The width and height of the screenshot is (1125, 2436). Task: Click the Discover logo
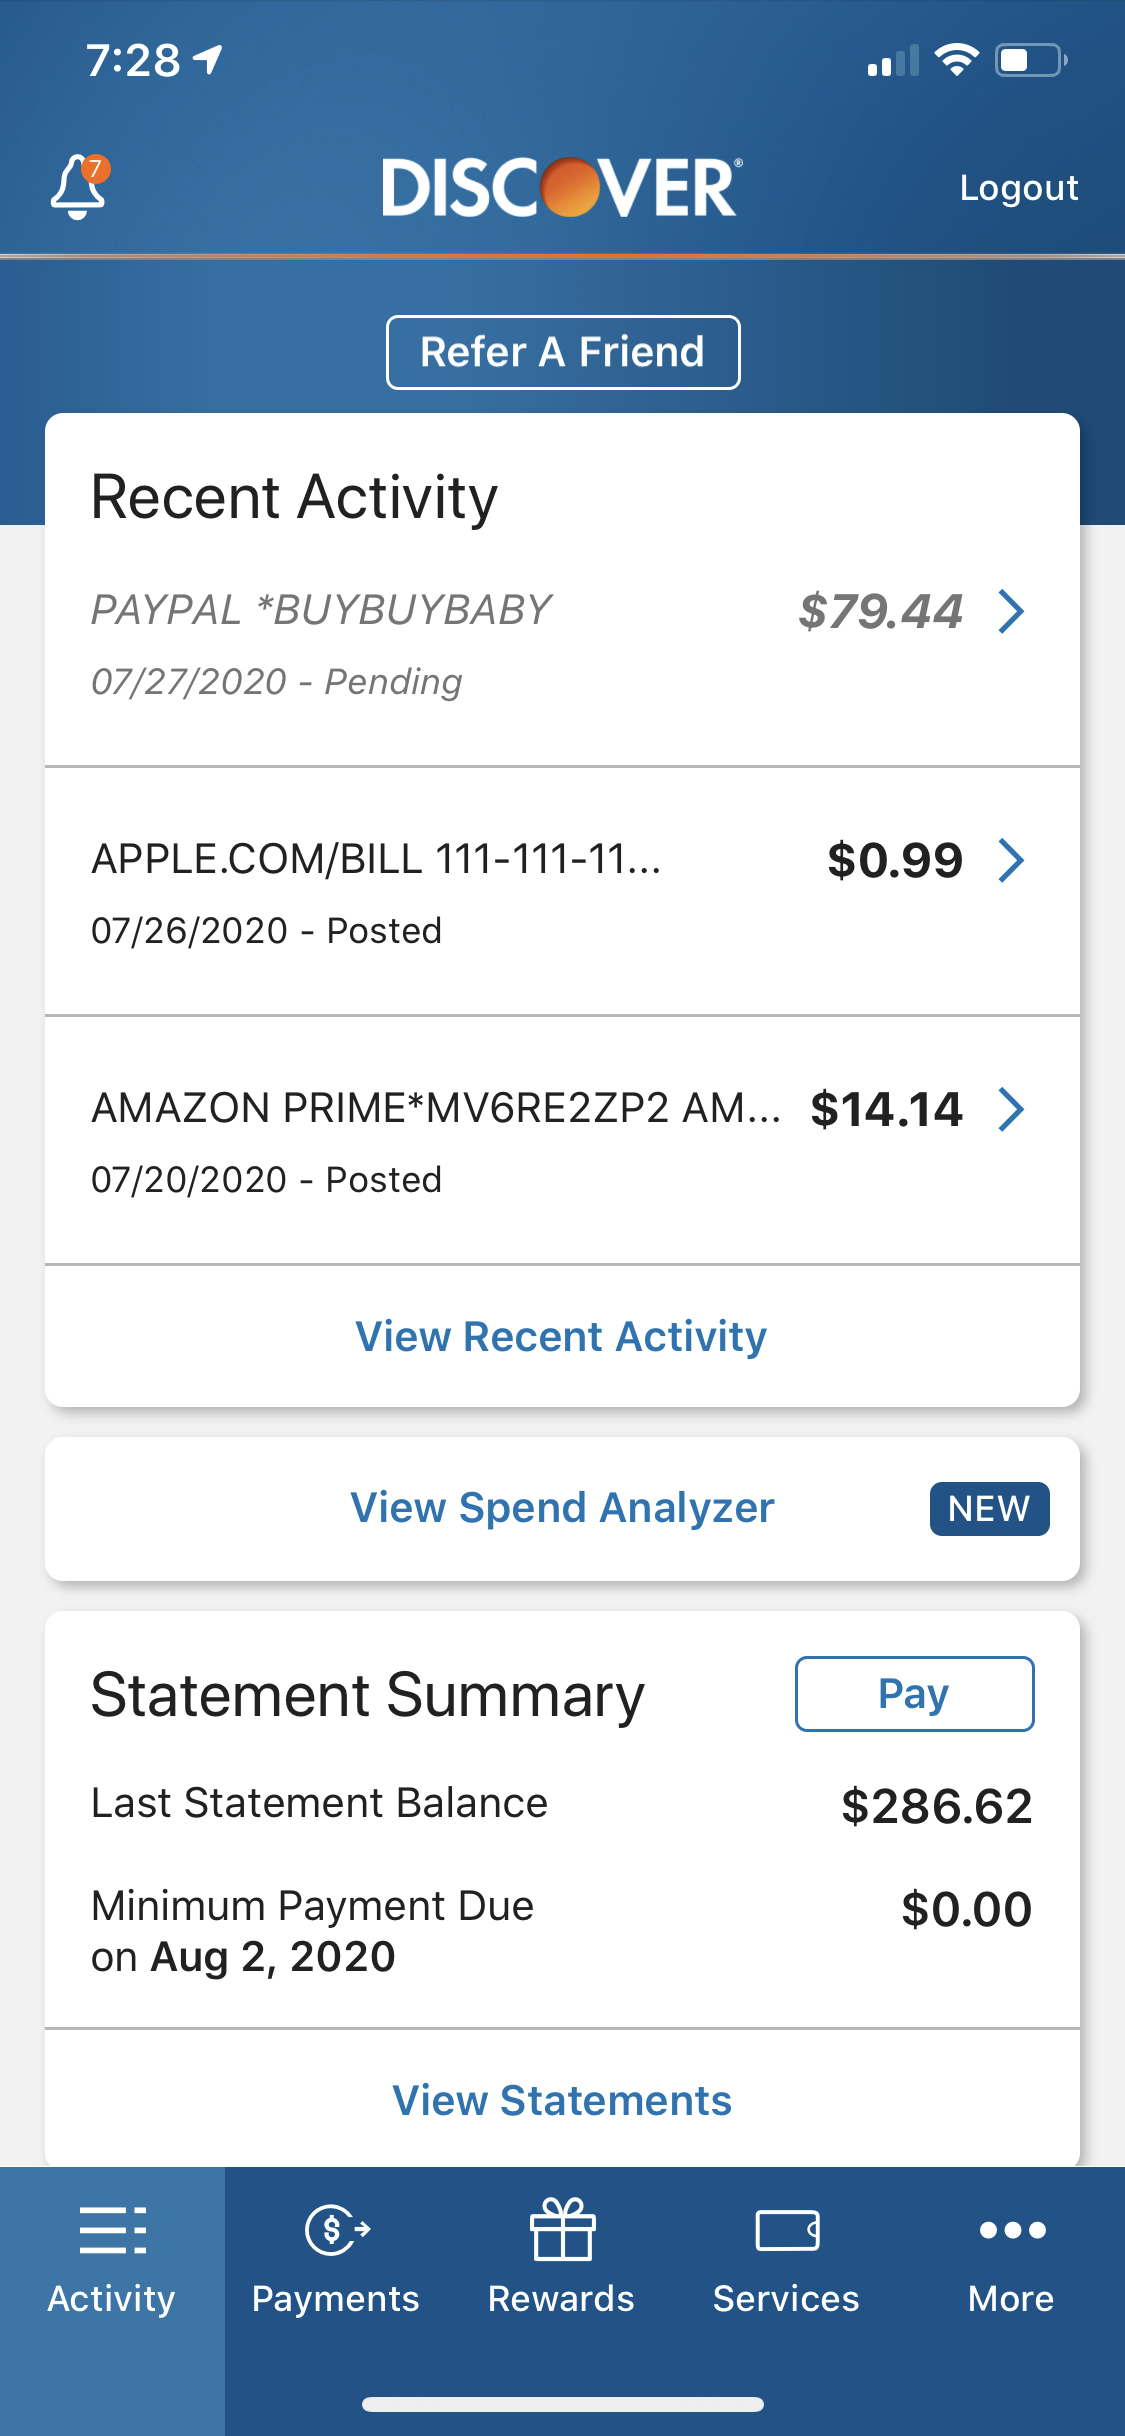pos(562,187)
